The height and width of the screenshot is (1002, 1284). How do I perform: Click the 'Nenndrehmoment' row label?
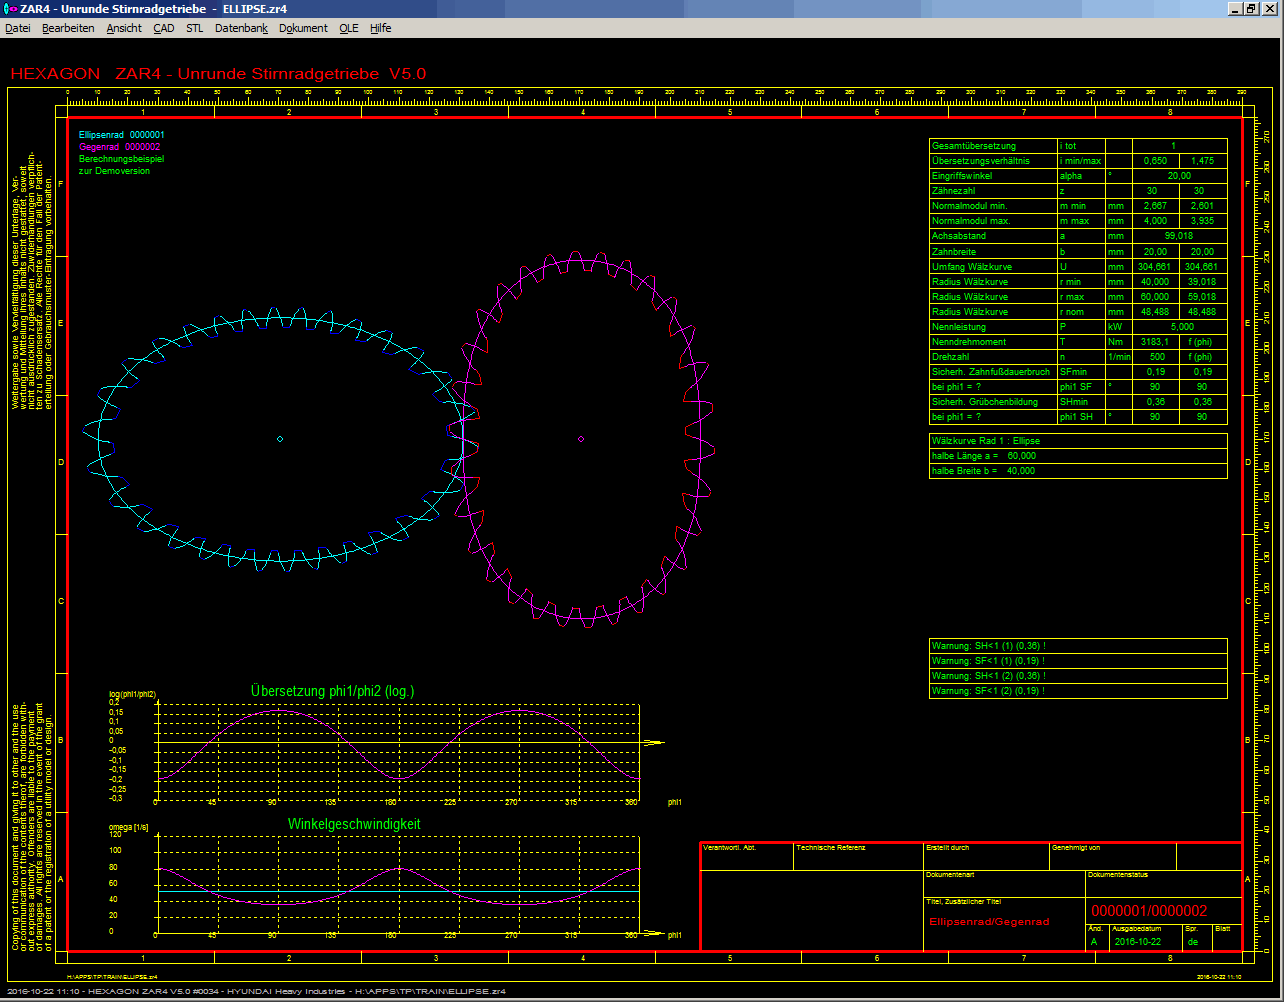(968, 342)
